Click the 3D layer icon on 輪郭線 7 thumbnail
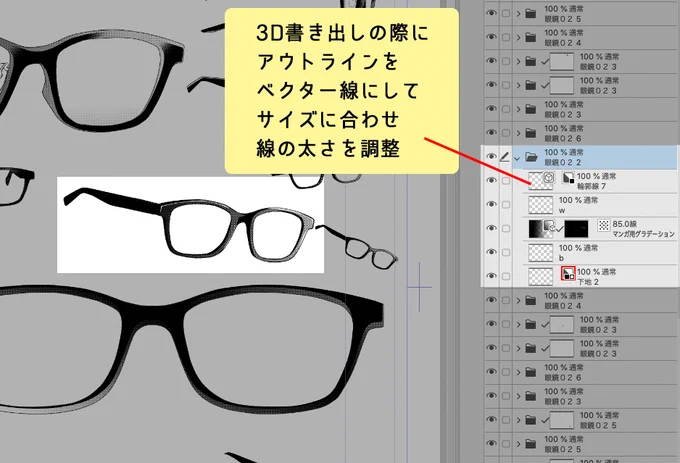Screen dimensions: 680x463 (549, 177)
